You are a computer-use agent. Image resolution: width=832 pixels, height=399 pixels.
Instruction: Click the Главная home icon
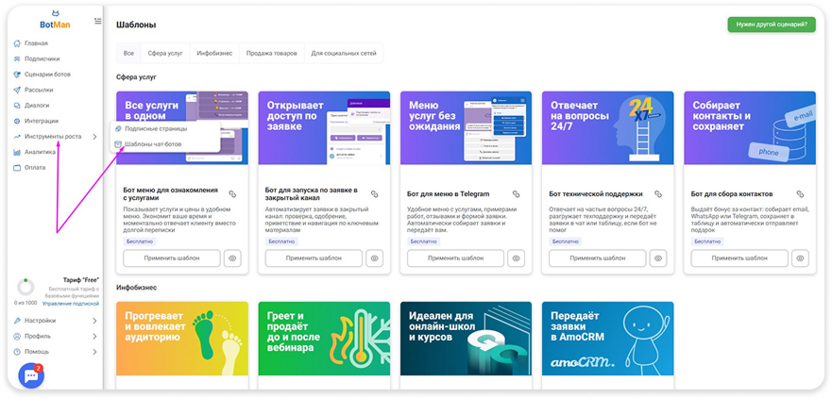point(17,44)
